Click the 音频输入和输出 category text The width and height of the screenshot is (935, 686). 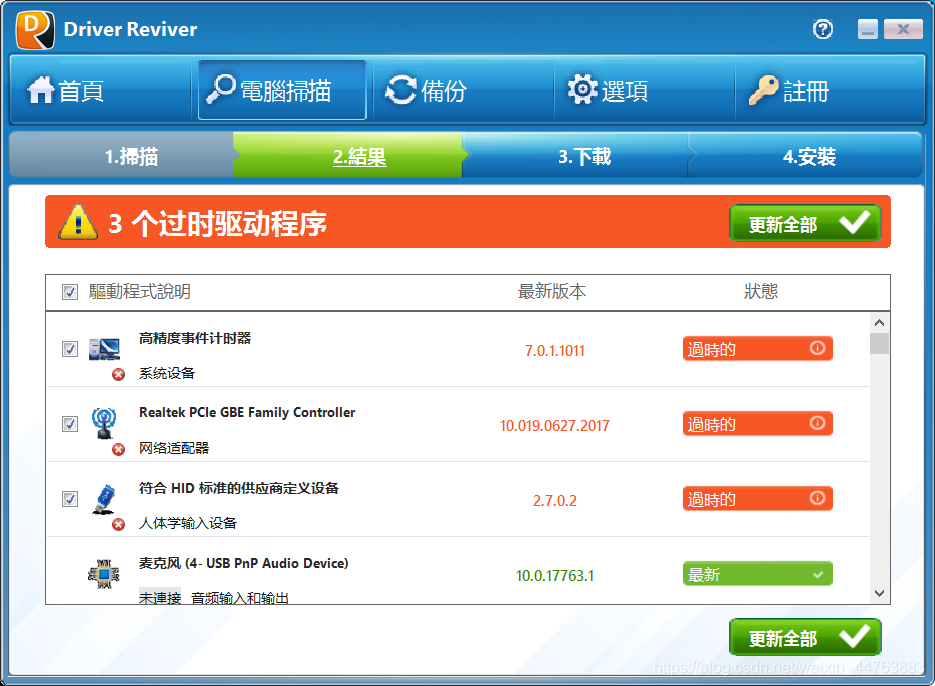click(x=240, y=598)
